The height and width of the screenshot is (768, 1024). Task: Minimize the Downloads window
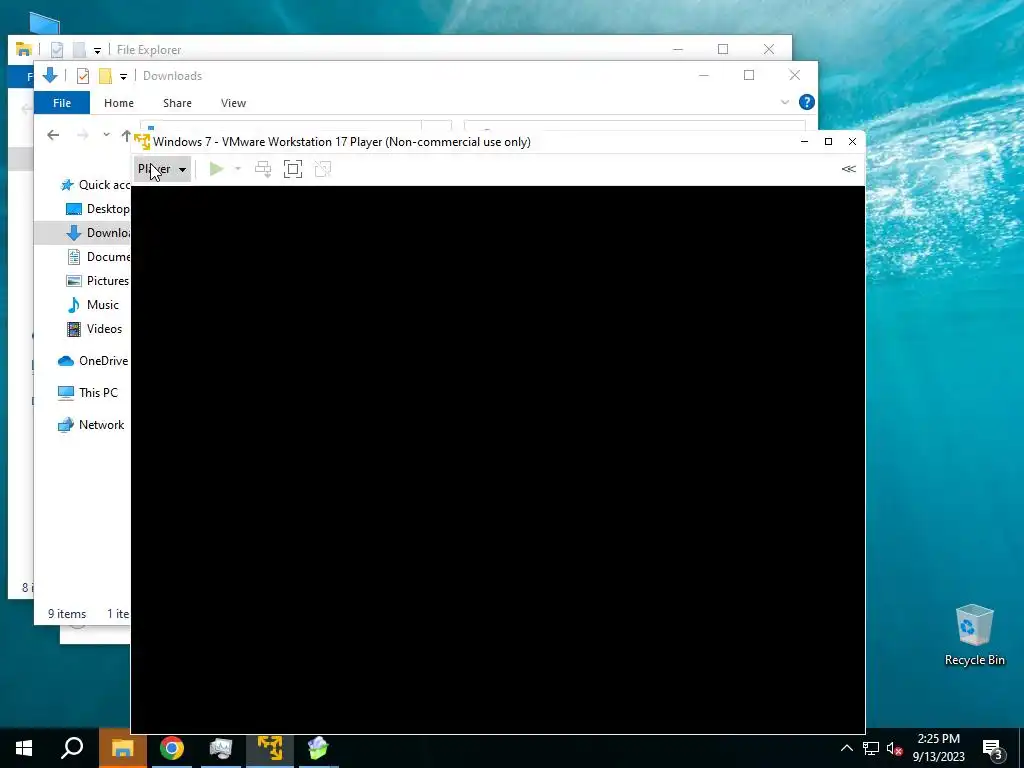(703, 76)
